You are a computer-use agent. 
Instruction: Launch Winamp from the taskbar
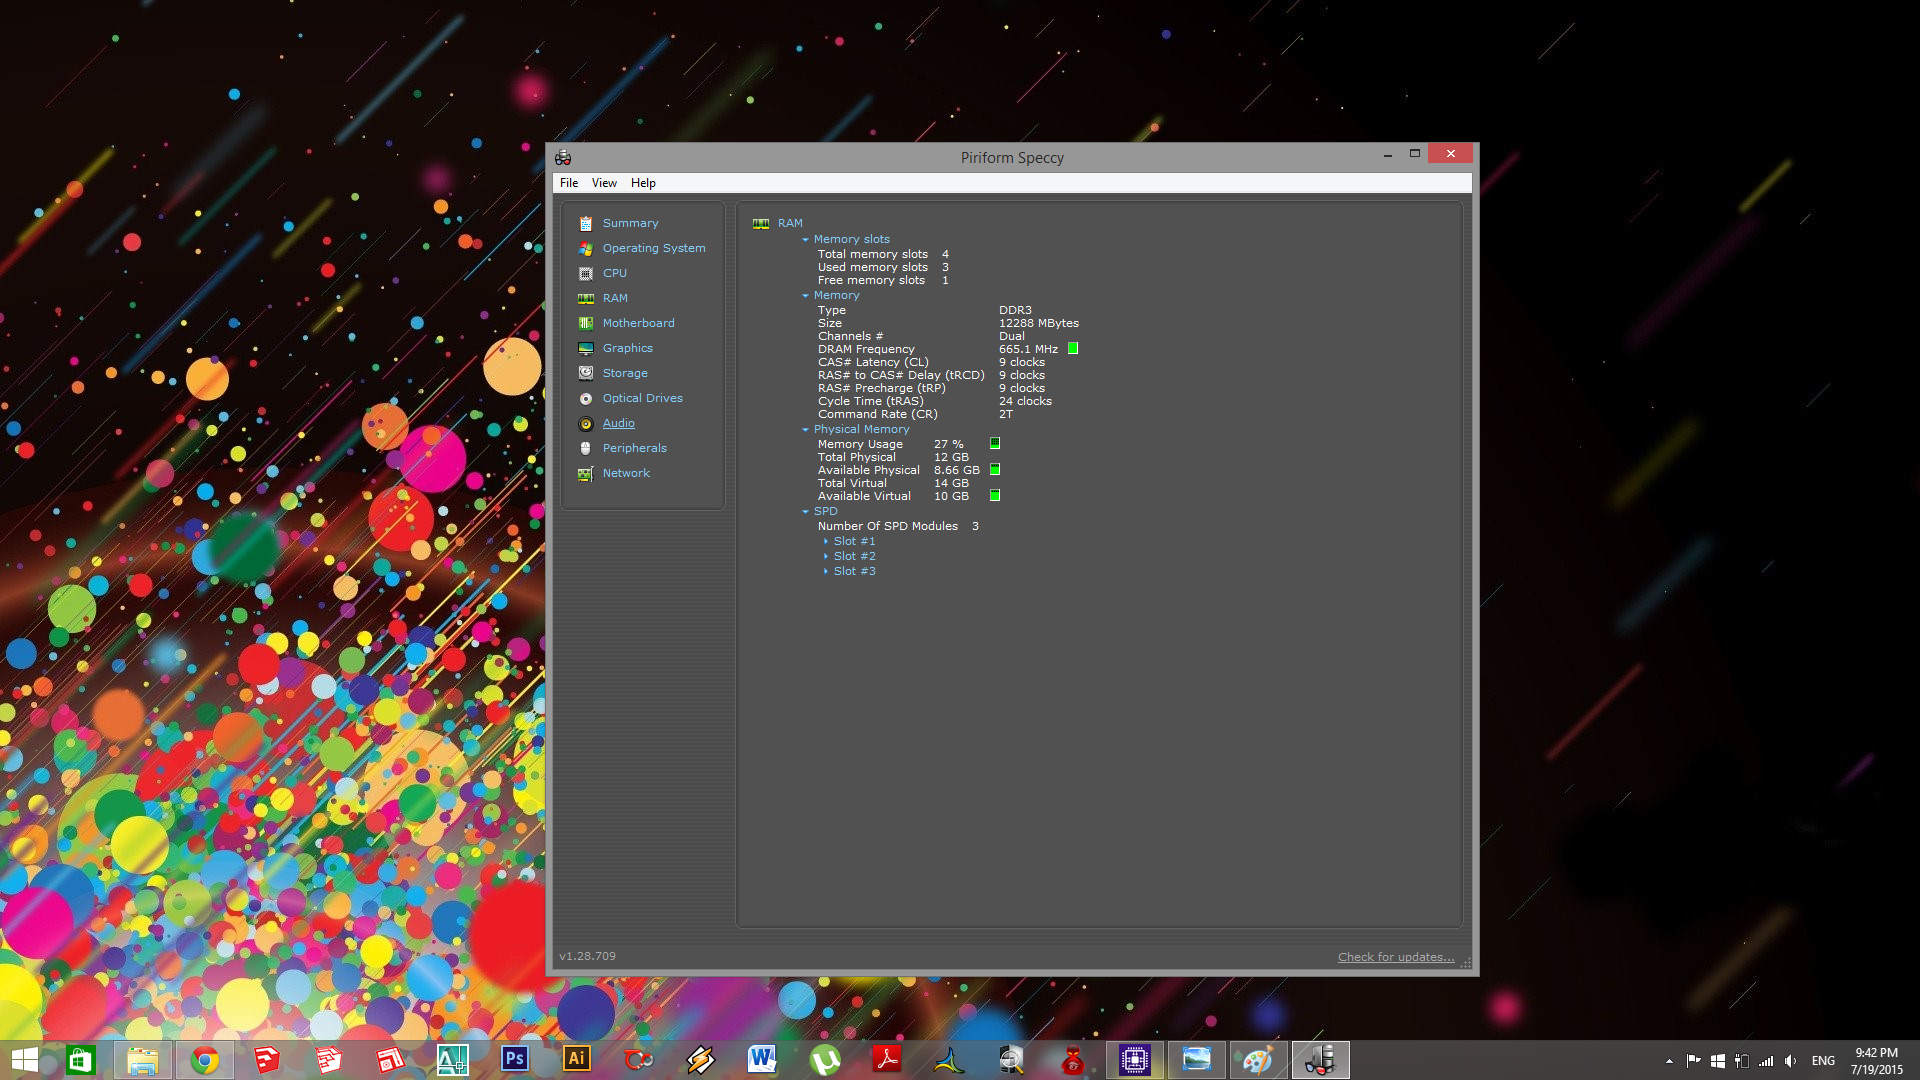pyautogui.click(x=701, y=1059)
